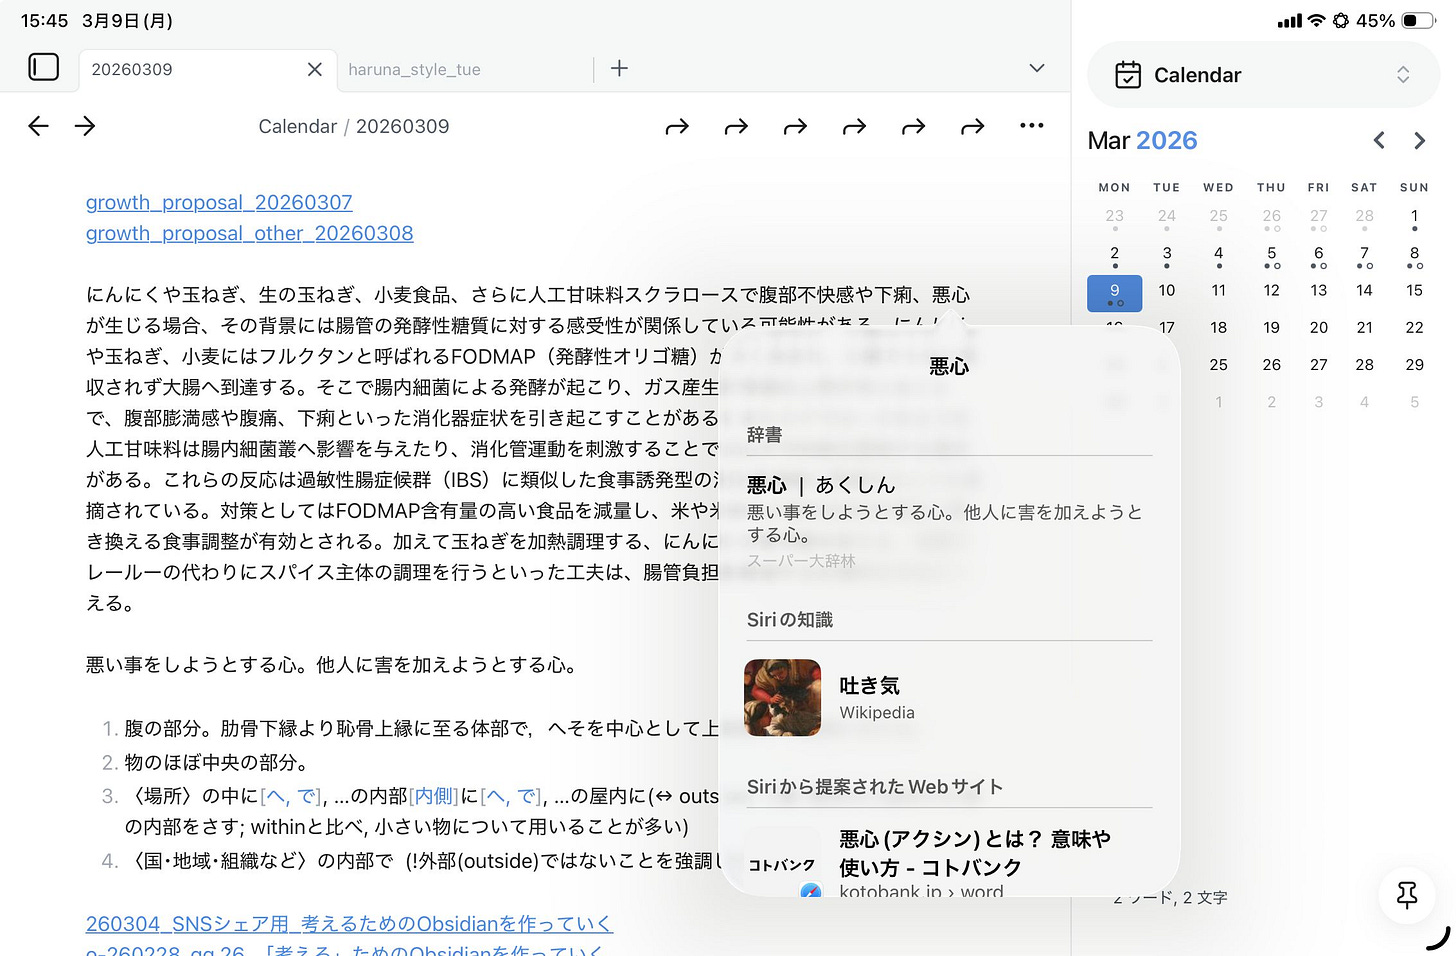Toggle the left sidebar with the sidebar icon
The height and width of the screenshot is (956, 1456).
[x=44, y=67]
